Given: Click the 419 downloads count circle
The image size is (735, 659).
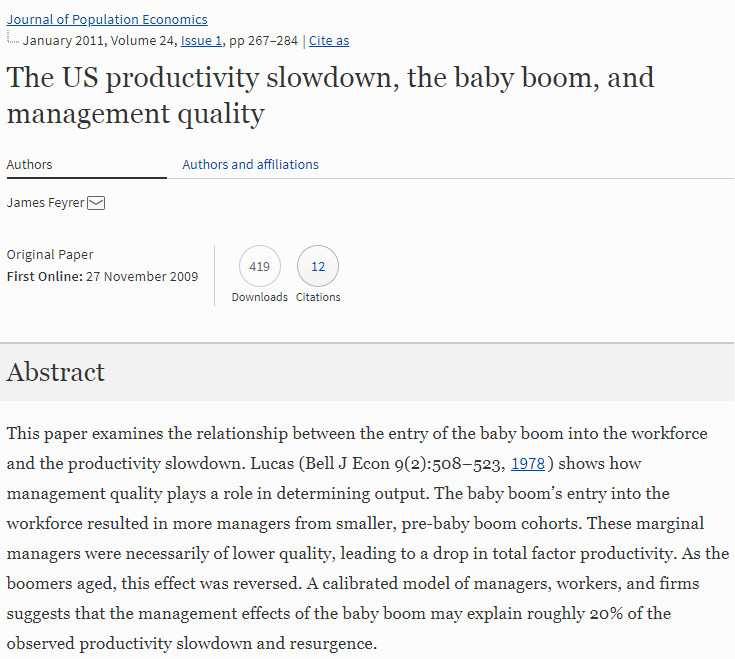Looking at the screenshot, I should (260, 267).
